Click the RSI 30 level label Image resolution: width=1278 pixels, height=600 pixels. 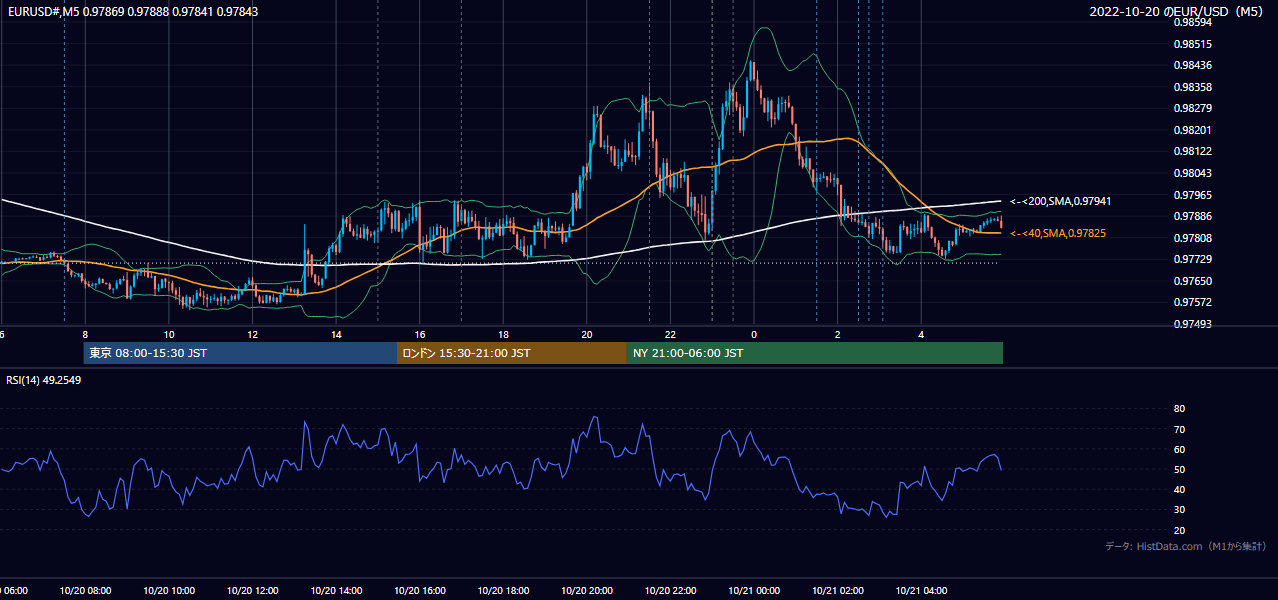click(1179, 509)
